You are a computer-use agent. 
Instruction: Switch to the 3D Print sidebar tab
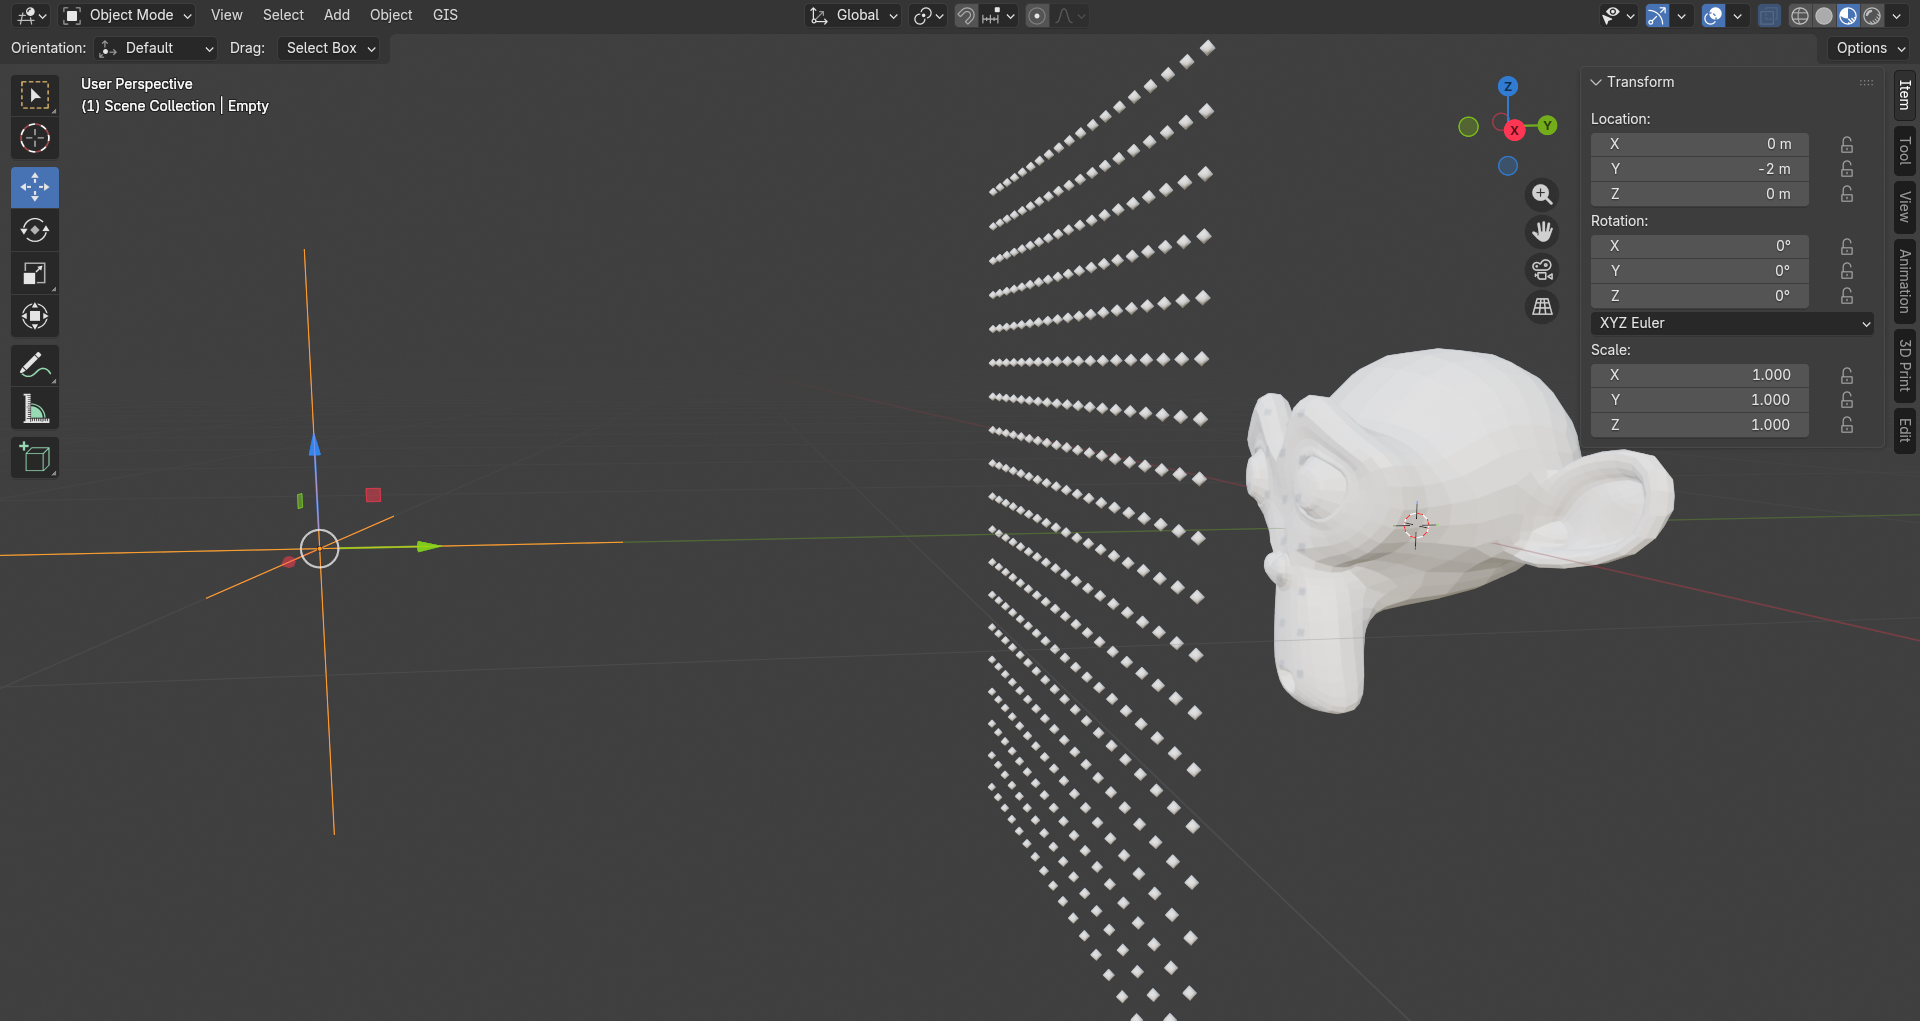(1905, 366)
